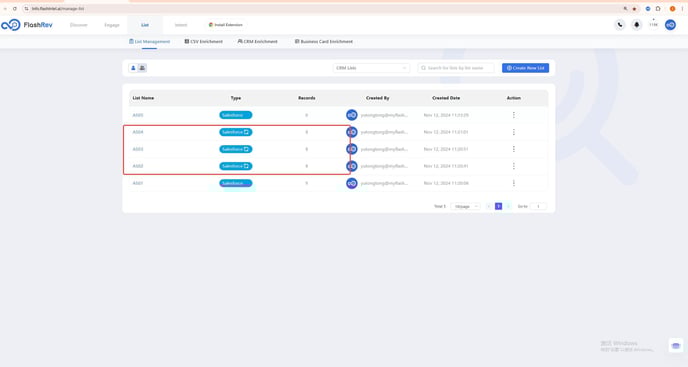Screen dimensions: 688x367
Task: Click the sync icon on AS03 Salesforce tag
Action: [247, 149]
